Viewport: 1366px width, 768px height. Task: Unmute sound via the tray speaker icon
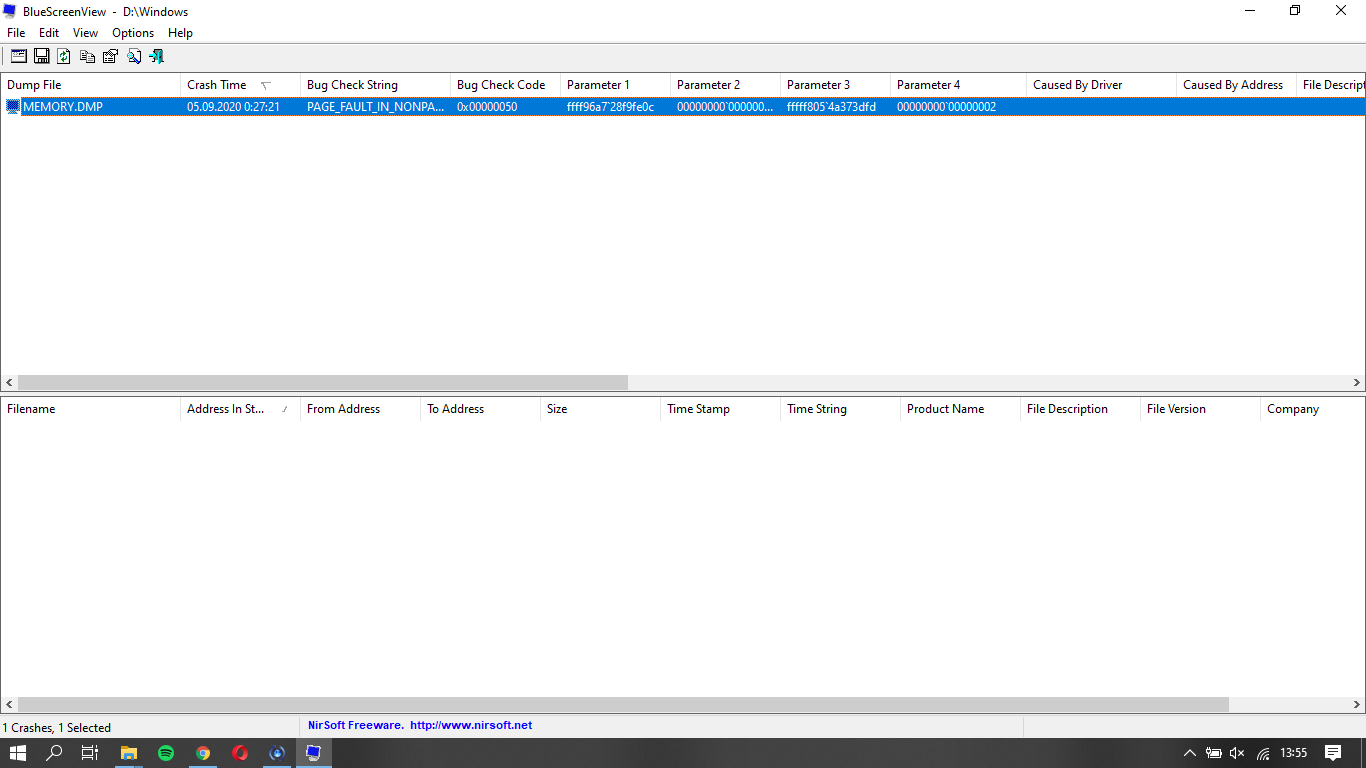pos(1237,753)
